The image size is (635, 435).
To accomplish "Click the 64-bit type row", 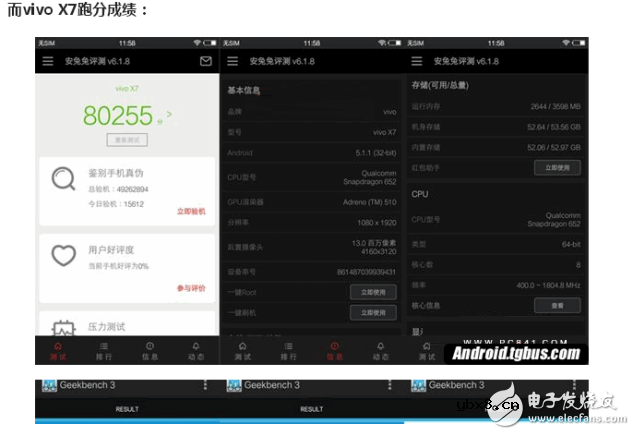I will coord(496,244).
